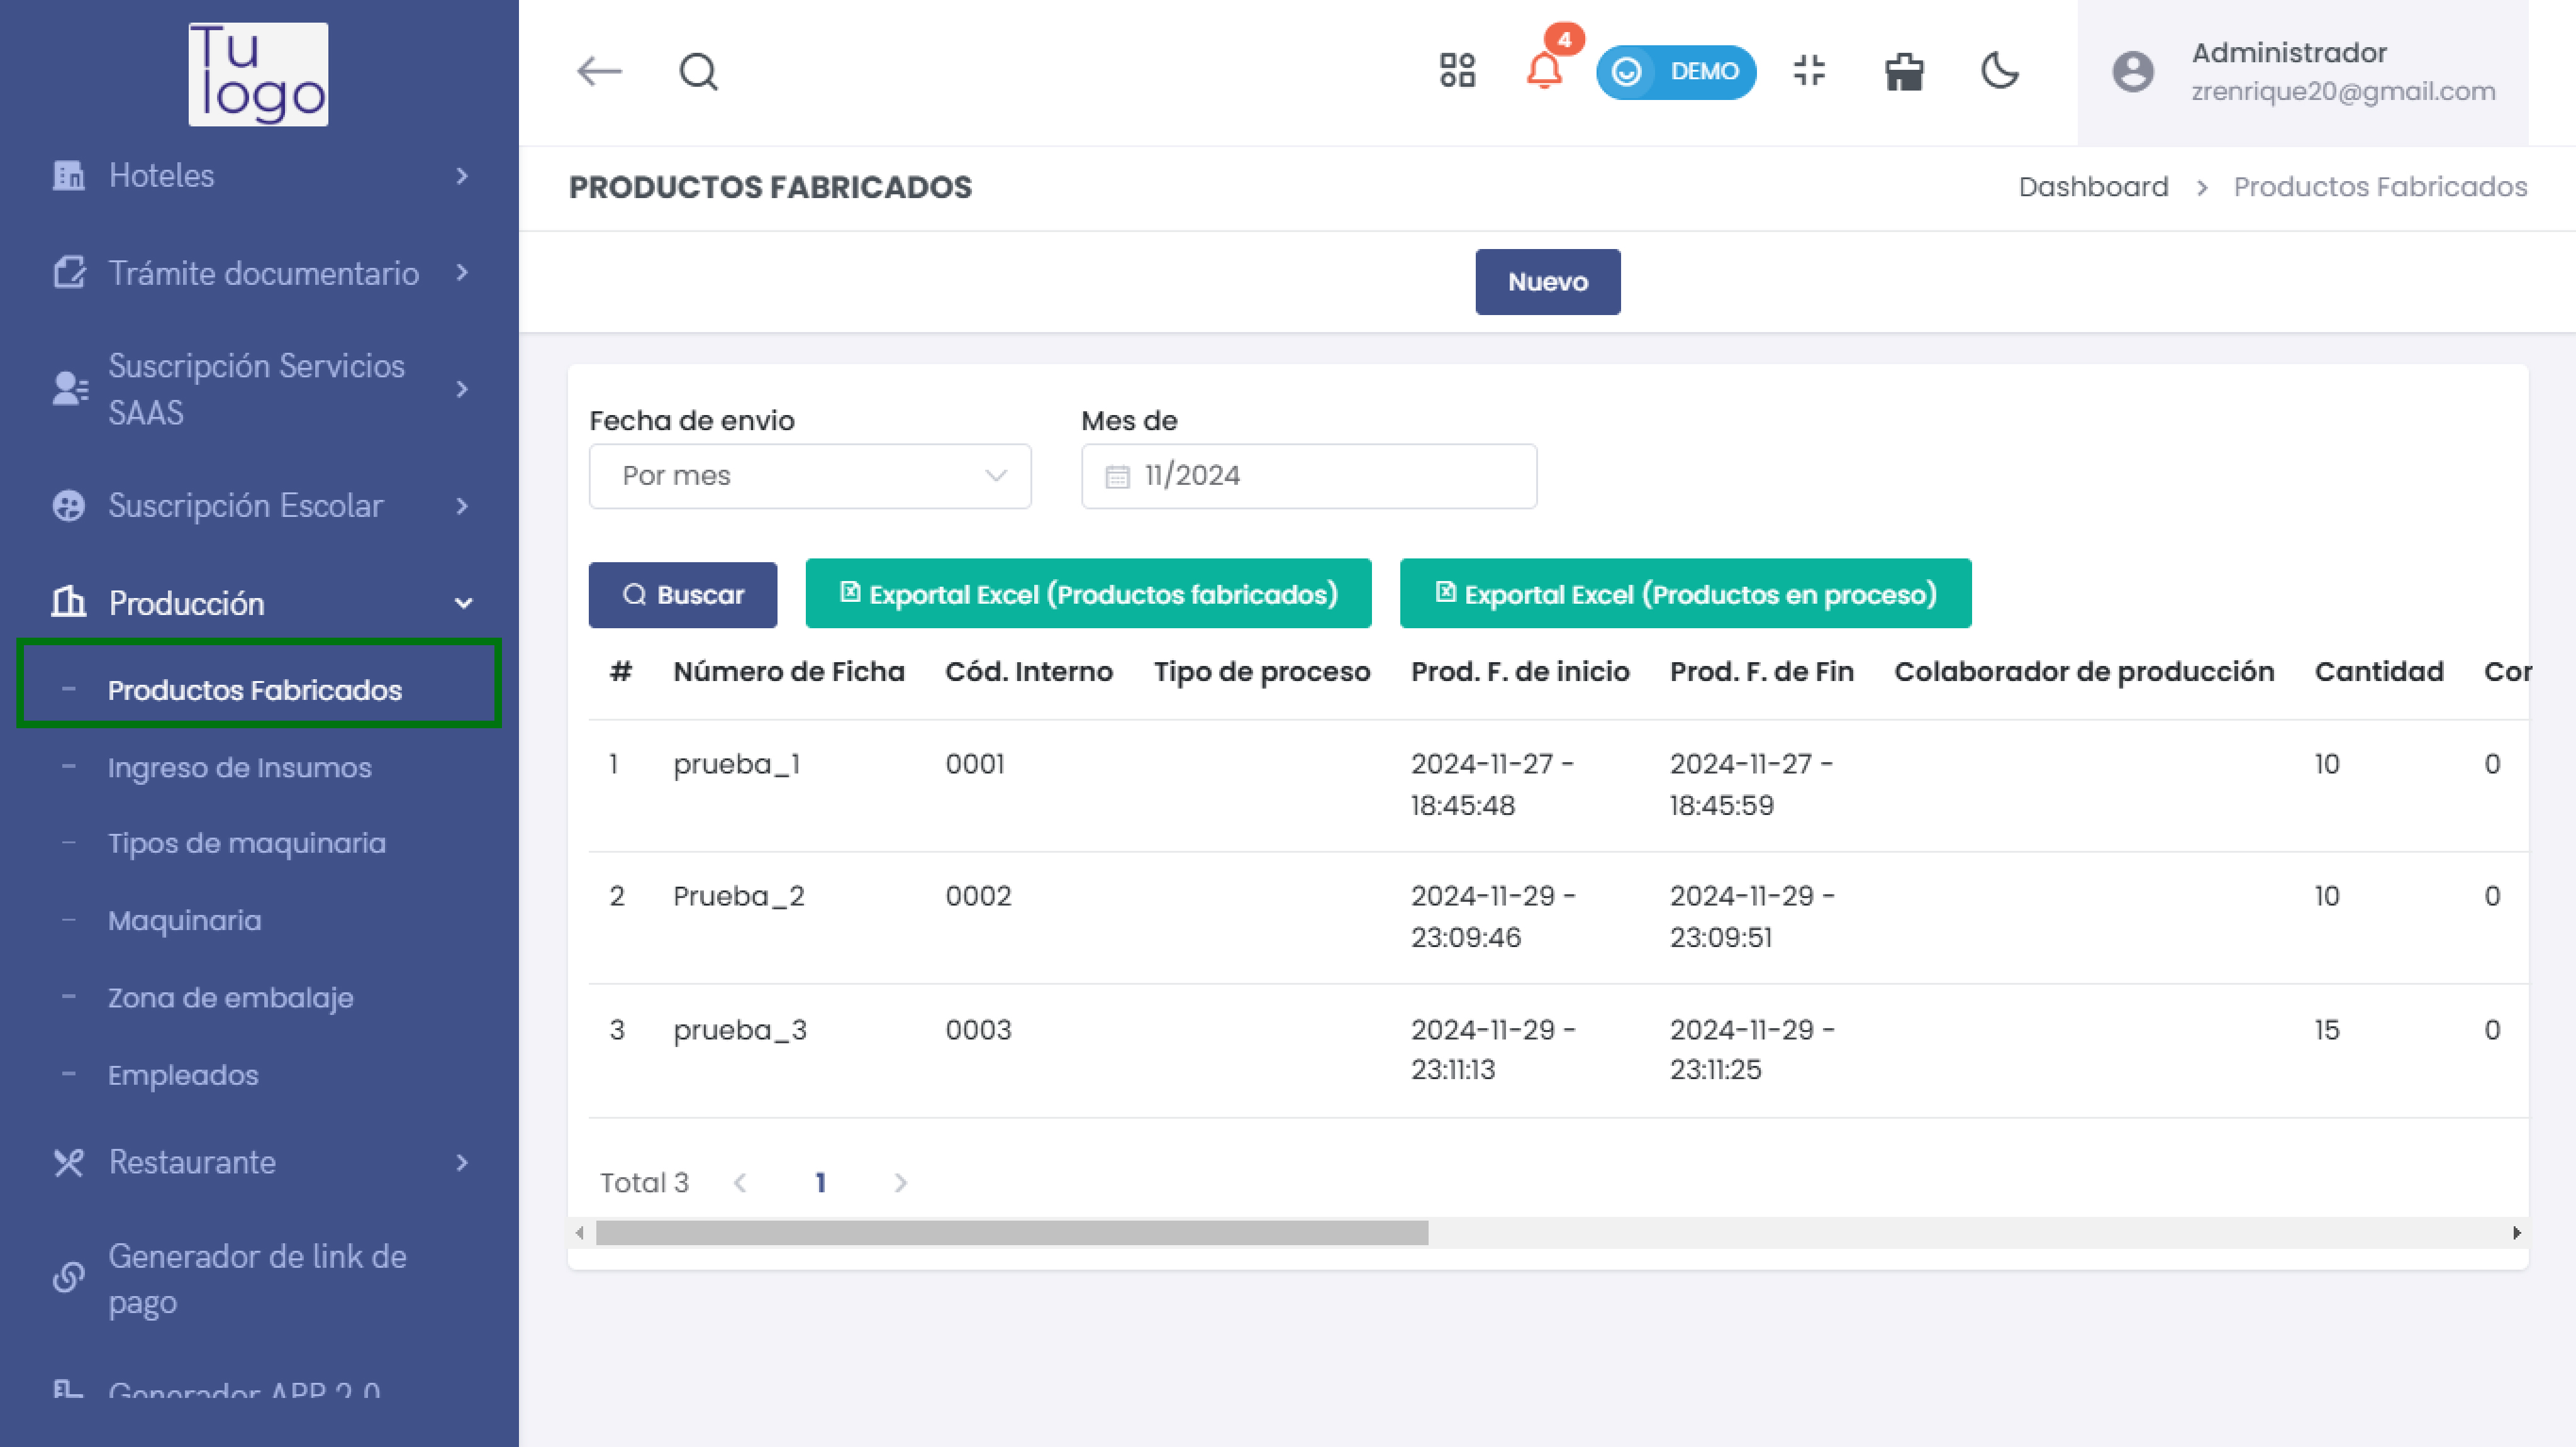2576x1447 pixels.
Task: Click the user avatar icon
Action: click(2132, 72)
